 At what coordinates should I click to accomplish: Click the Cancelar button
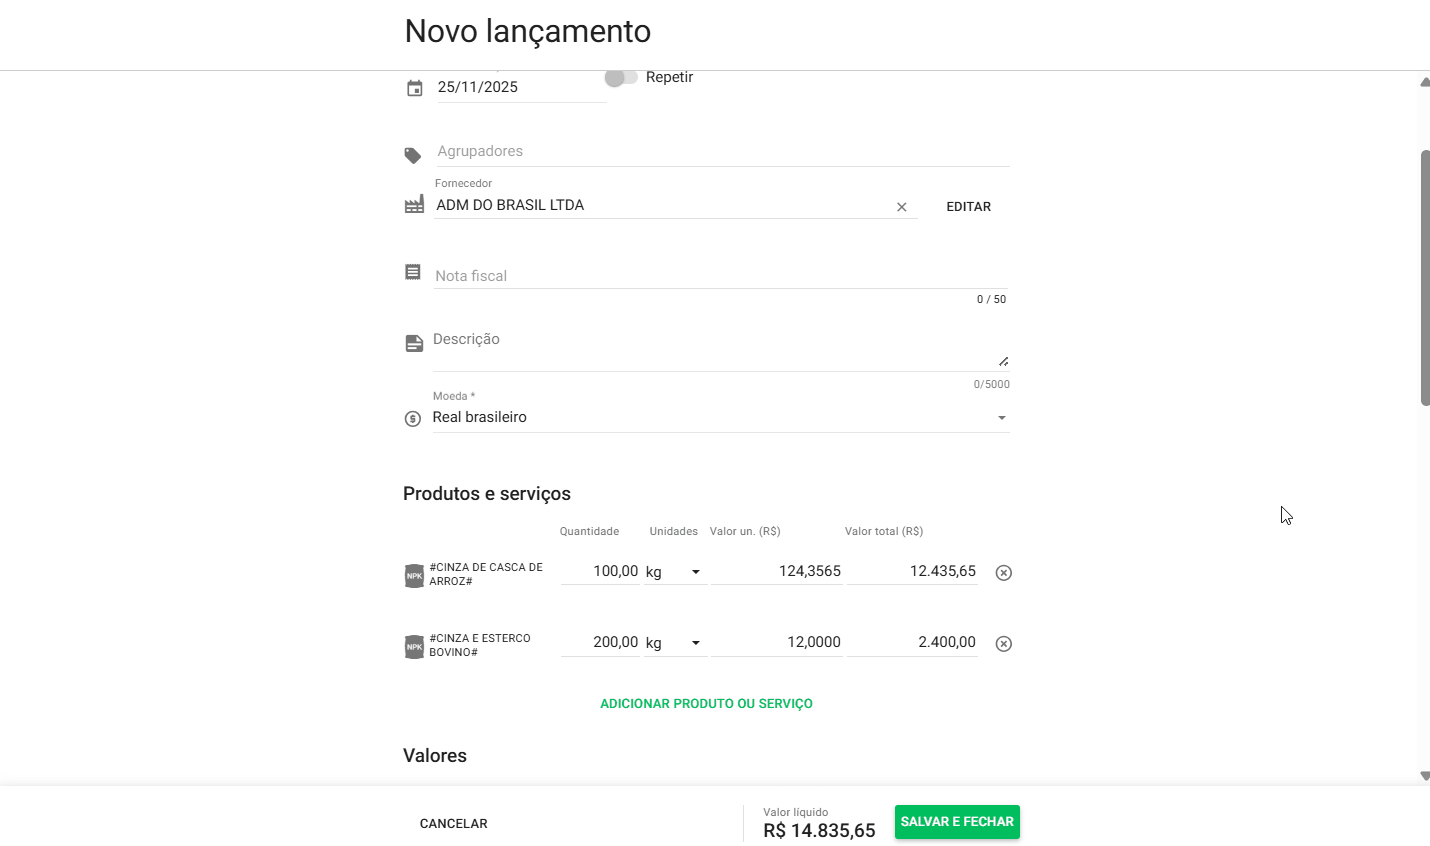coord(454,824)
